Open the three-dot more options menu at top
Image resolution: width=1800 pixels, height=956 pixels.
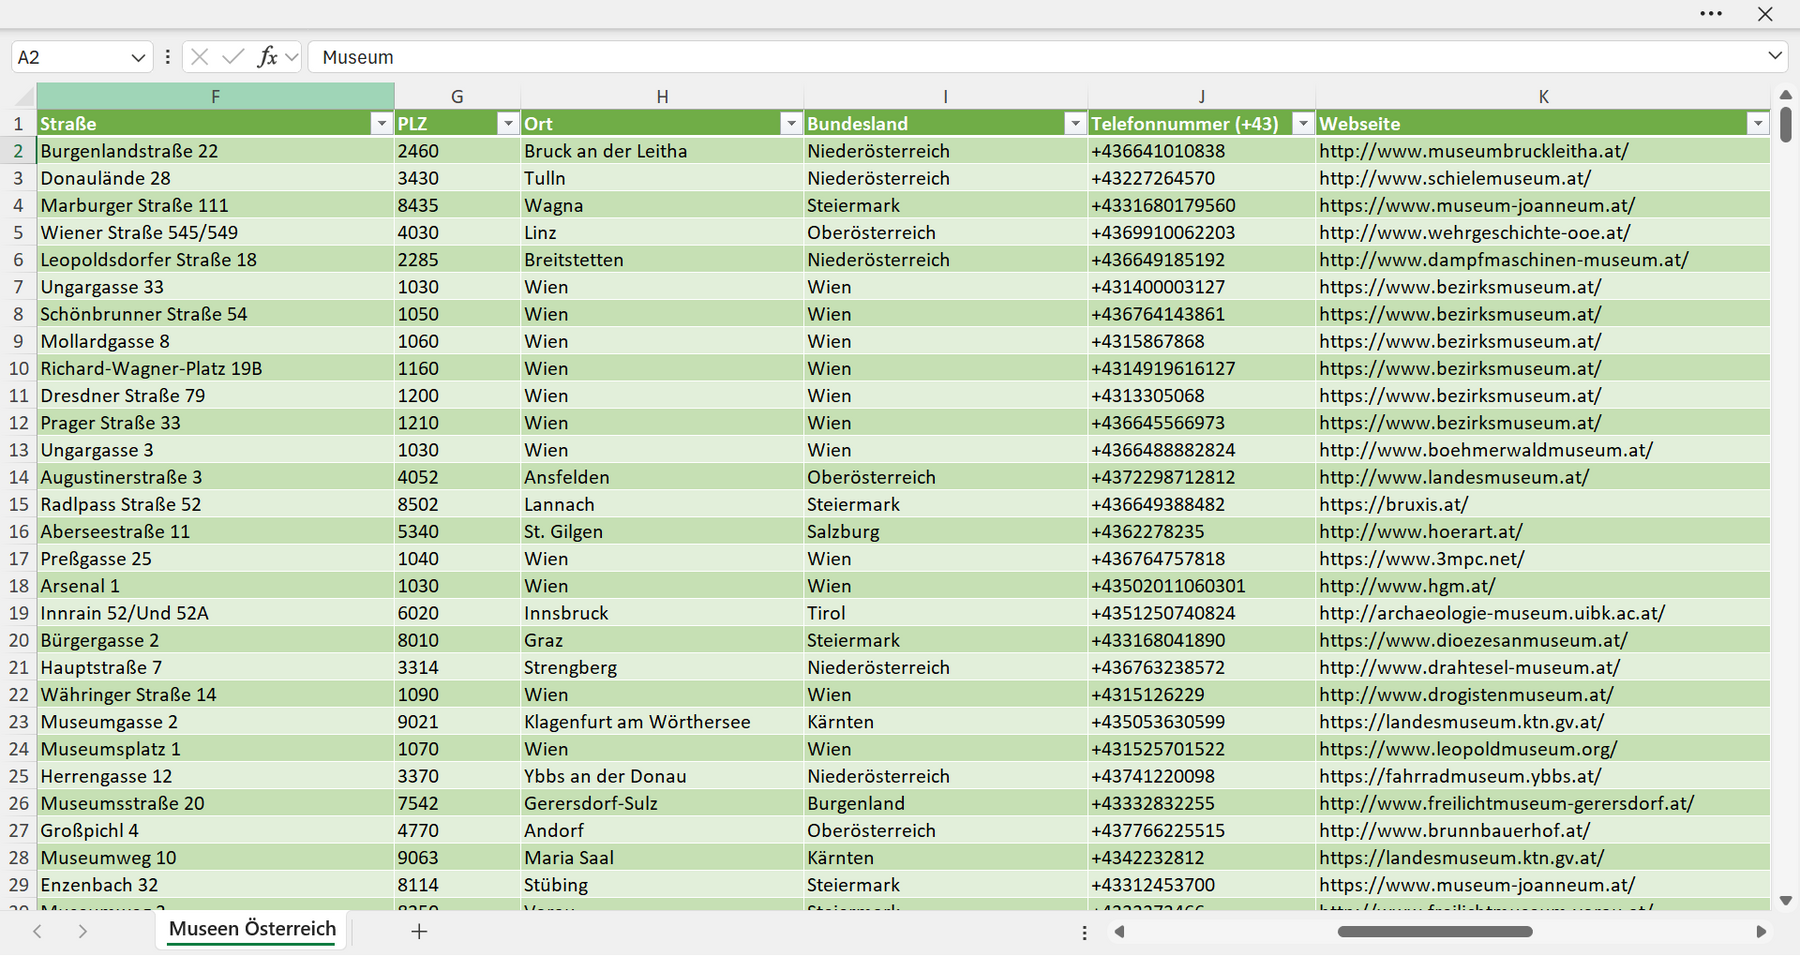[x=1711, y=14]
